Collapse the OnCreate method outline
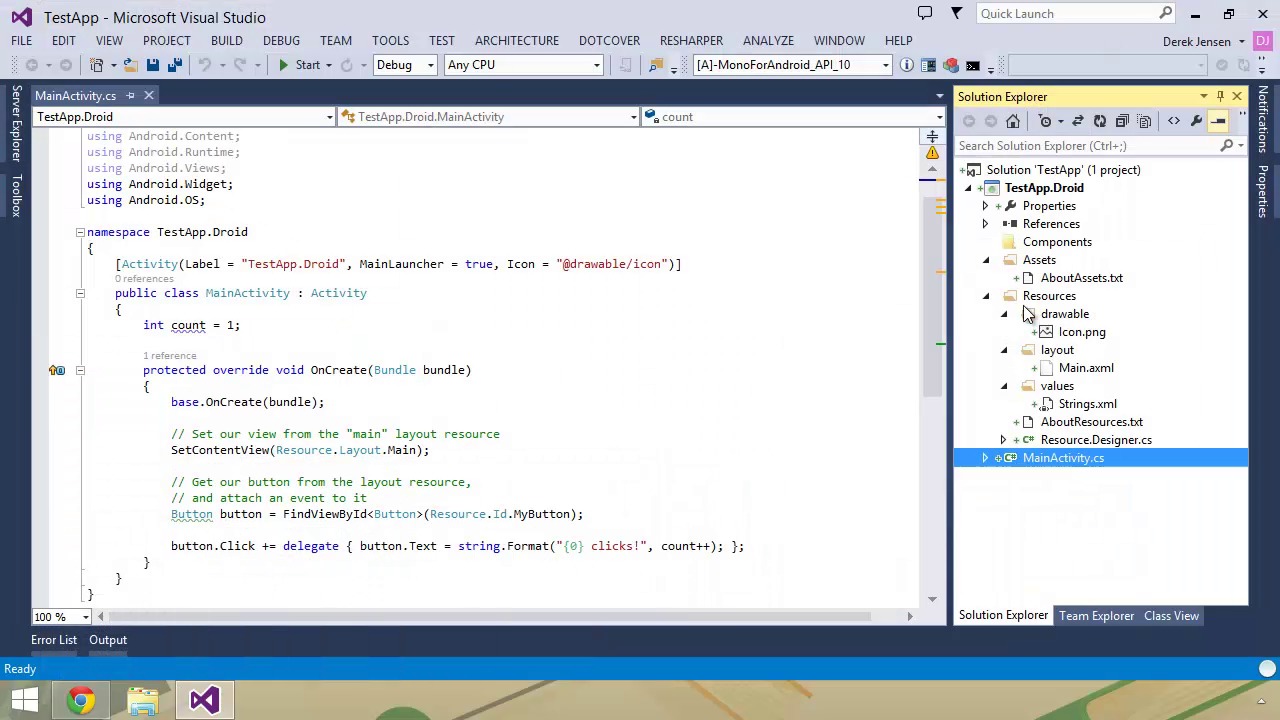This screenshot has width=1280, height=720. pyautogui.click(x=80, y=370)
